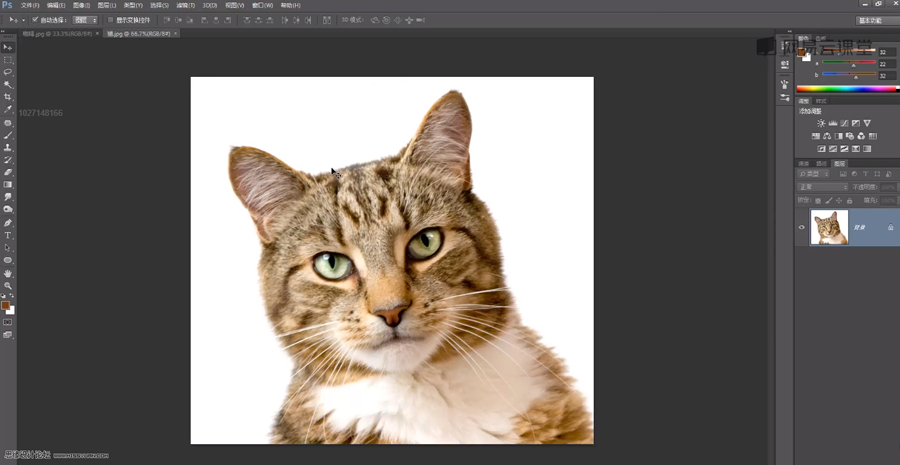The image size is (900, 465).
Task: Select the Pen tool
Action: click(8, 223)
